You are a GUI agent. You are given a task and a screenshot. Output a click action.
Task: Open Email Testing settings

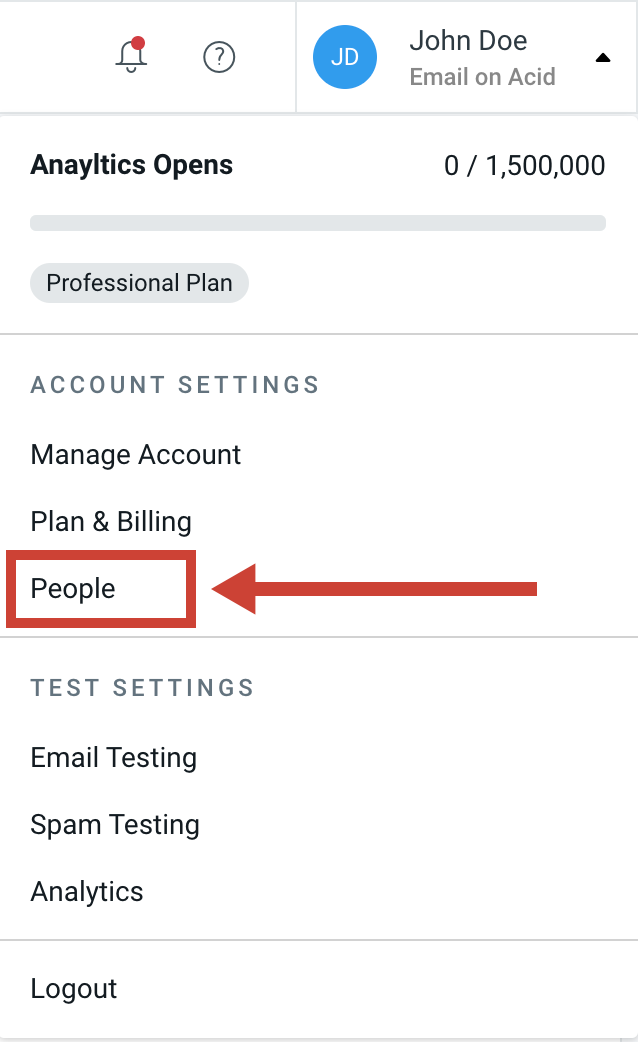coord(113,758)
